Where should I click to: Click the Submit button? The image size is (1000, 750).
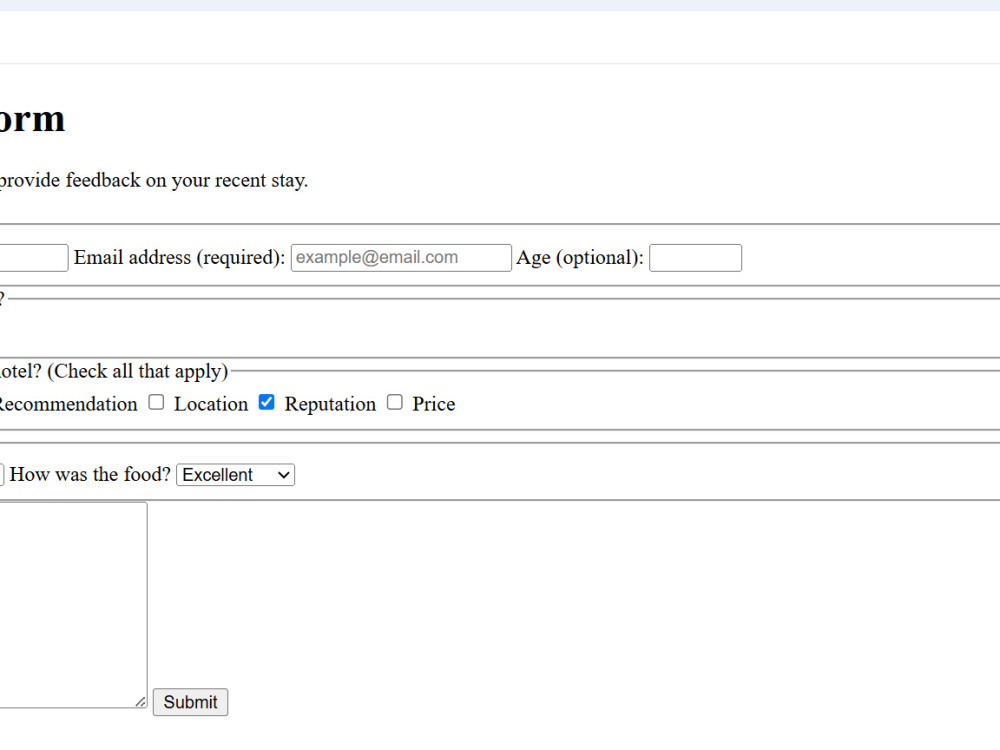click(190, 702)
